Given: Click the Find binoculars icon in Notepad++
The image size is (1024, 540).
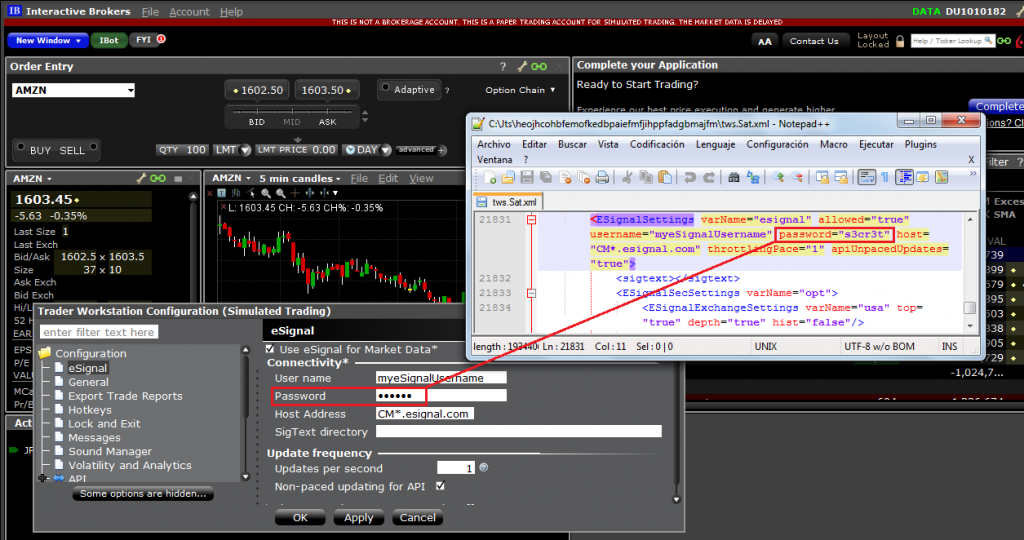Looking at the screenshot, I should point(733,177).
